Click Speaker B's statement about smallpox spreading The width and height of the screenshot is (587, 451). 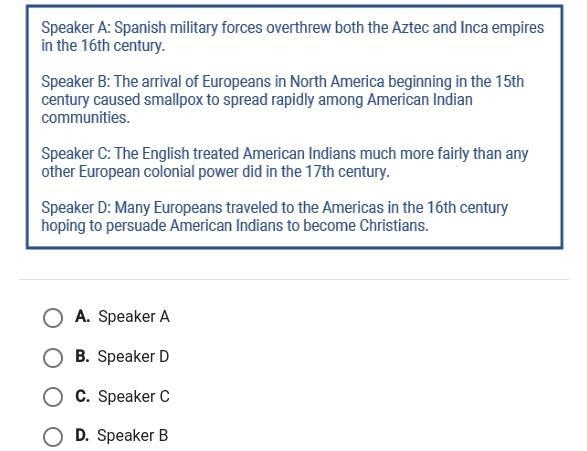point(283,100)
